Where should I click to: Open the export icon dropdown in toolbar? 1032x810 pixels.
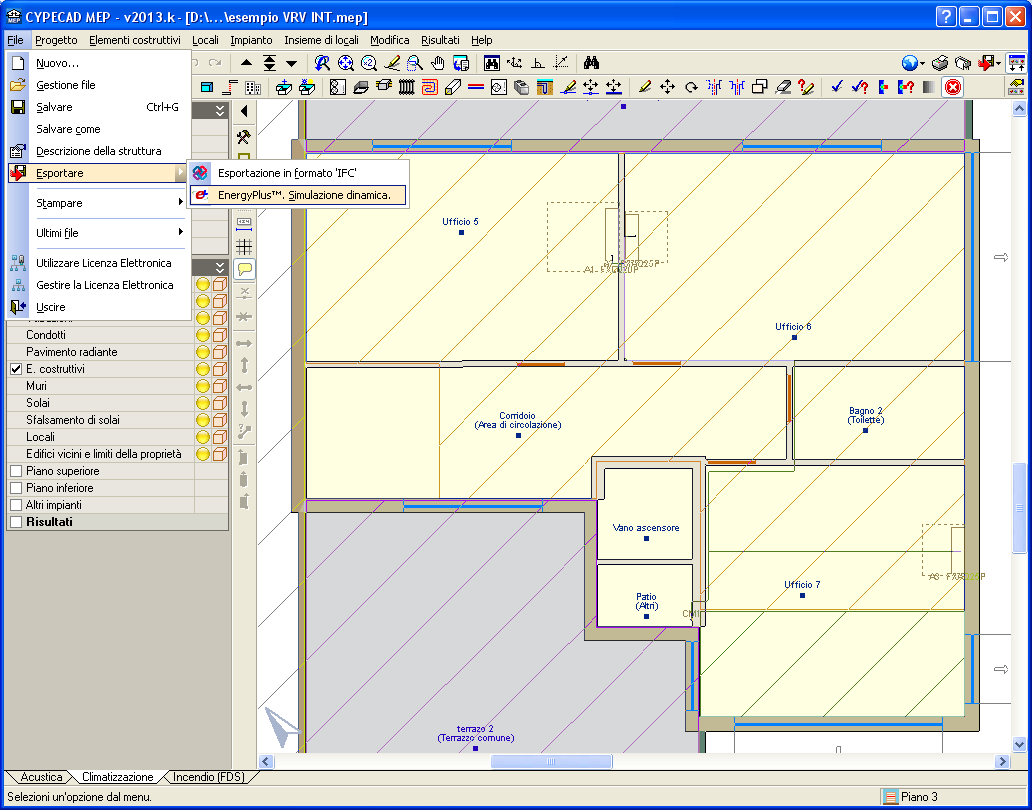pos(999,64)
